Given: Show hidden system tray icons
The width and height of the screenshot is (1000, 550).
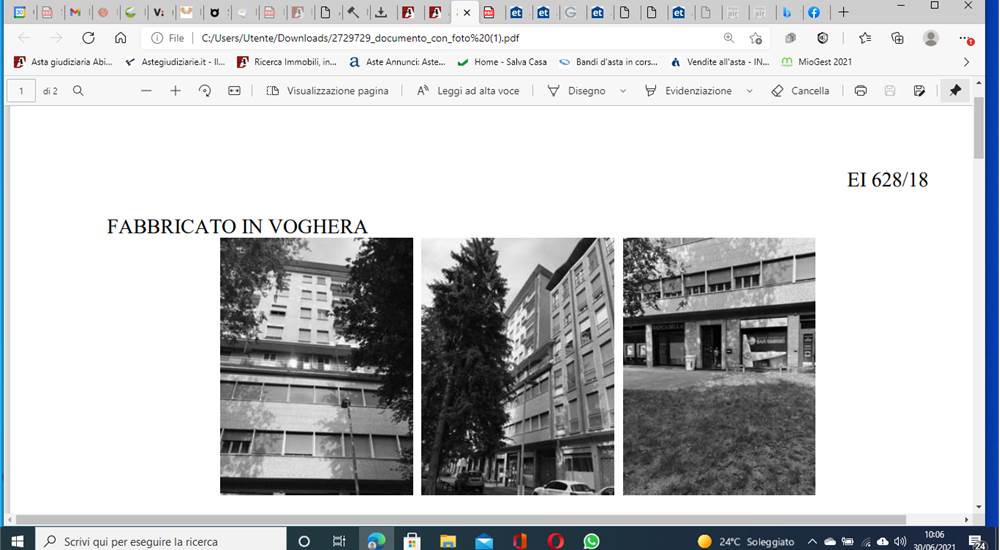Looking at the screenshot, I should (812, 541).
